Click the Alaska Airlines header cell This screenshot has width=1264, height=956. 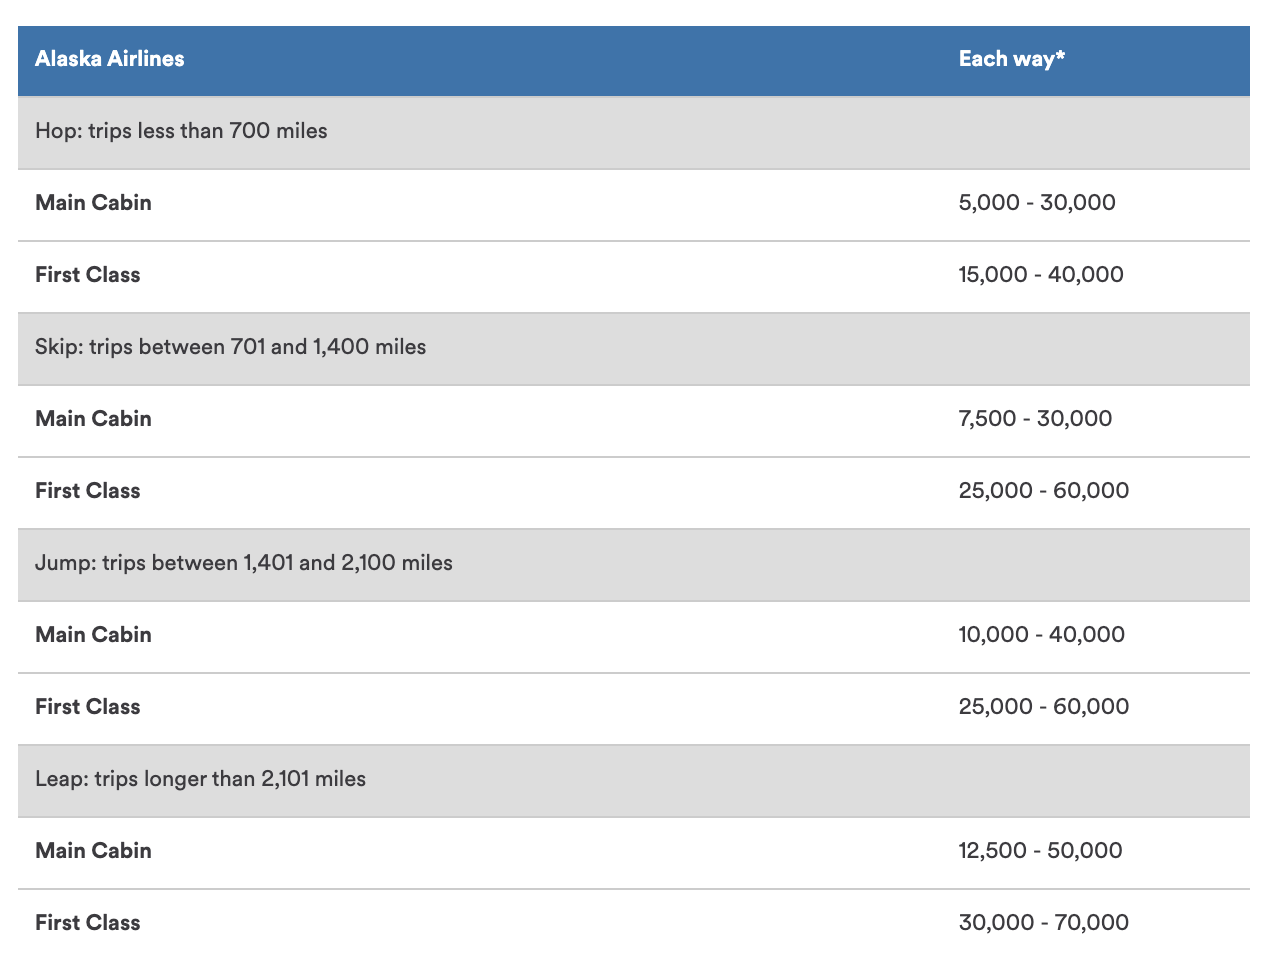(110, 59)
